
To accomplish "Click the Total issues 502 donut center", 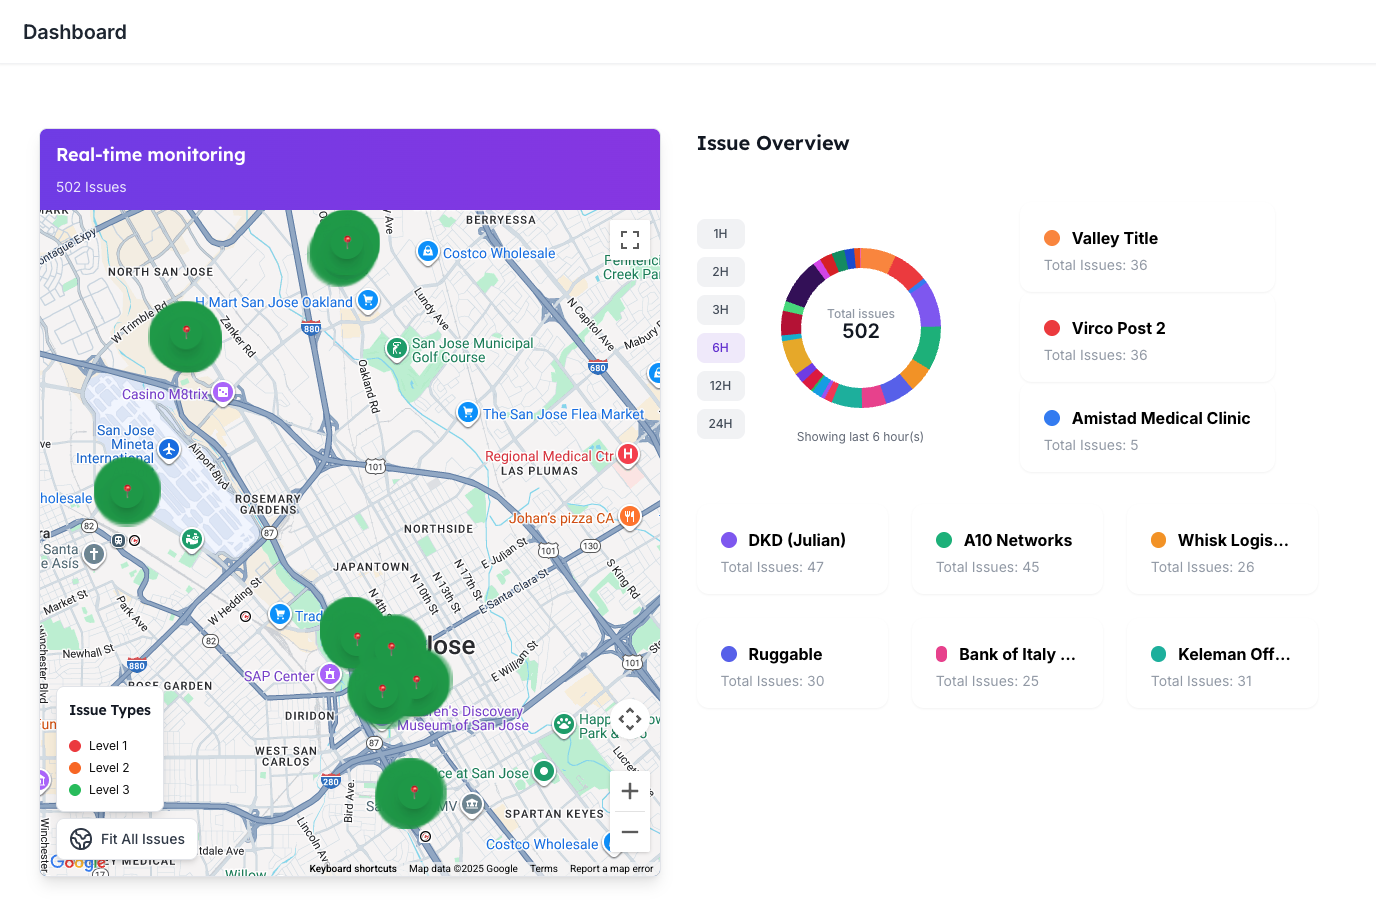I will coord(861,326).
